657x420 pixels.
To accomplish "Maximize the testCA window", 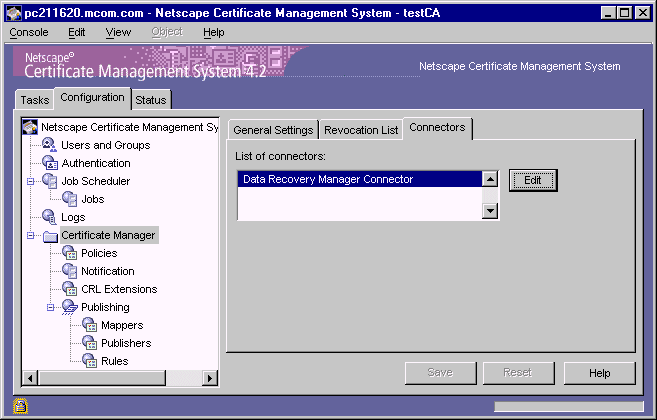I will tap(624, 13).
